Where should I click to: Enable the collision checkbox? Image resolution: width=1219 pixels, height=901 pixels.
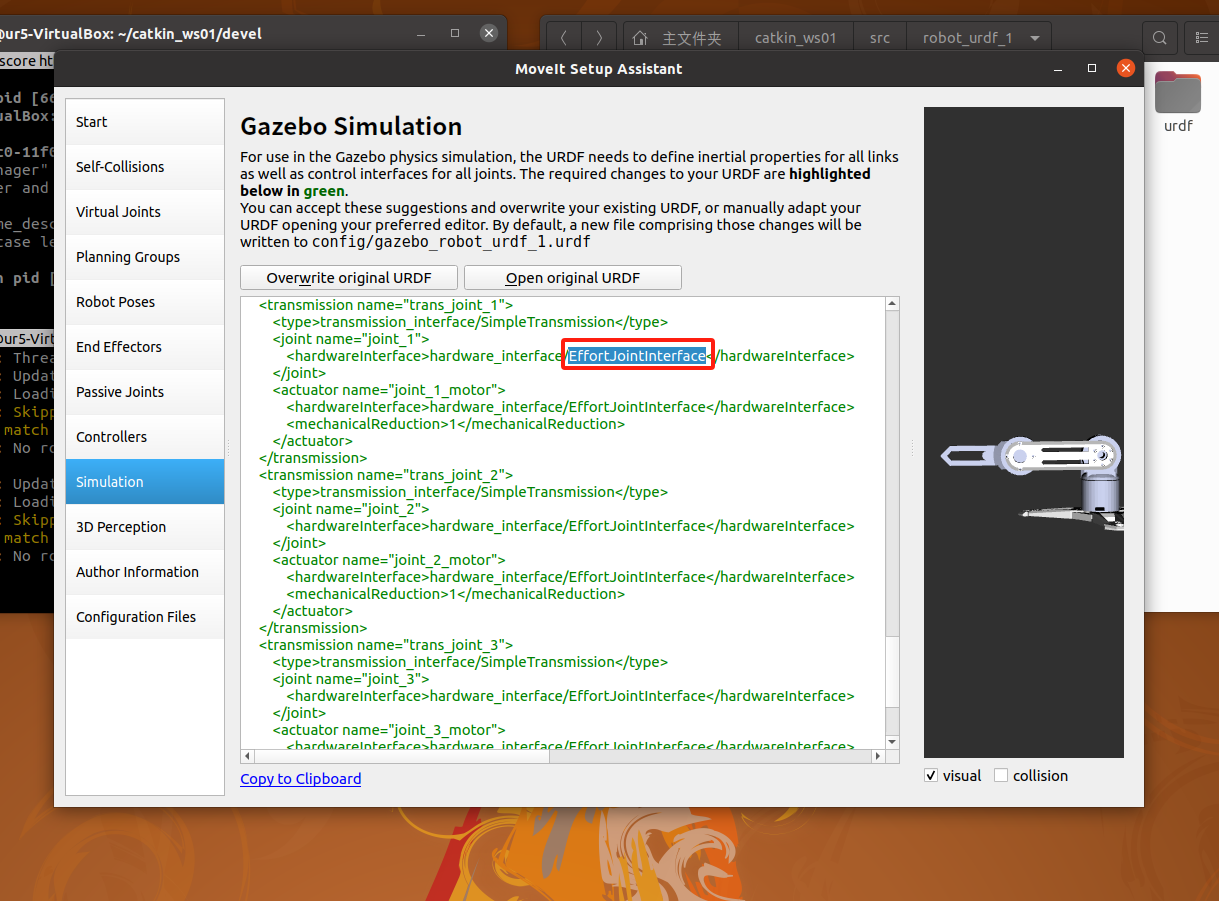[1001, 776]
